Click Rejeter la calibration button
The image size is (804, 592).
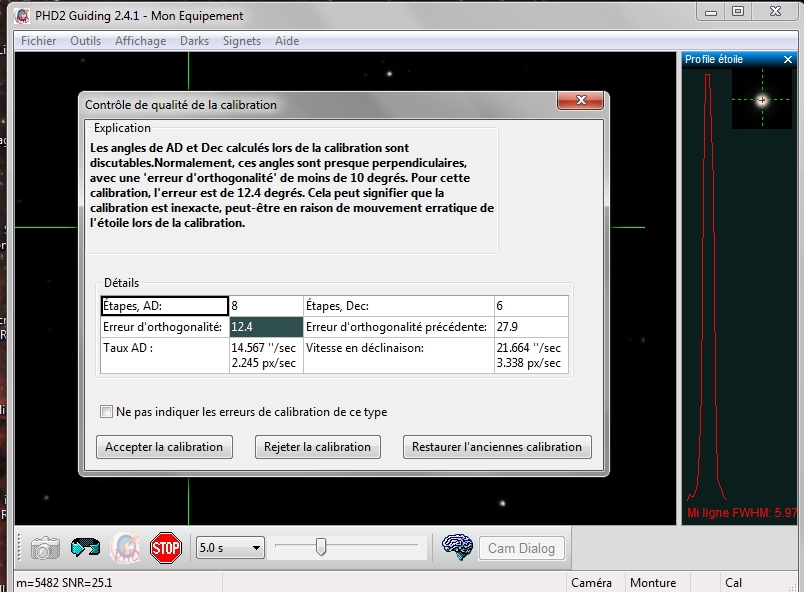coord(317,447)
